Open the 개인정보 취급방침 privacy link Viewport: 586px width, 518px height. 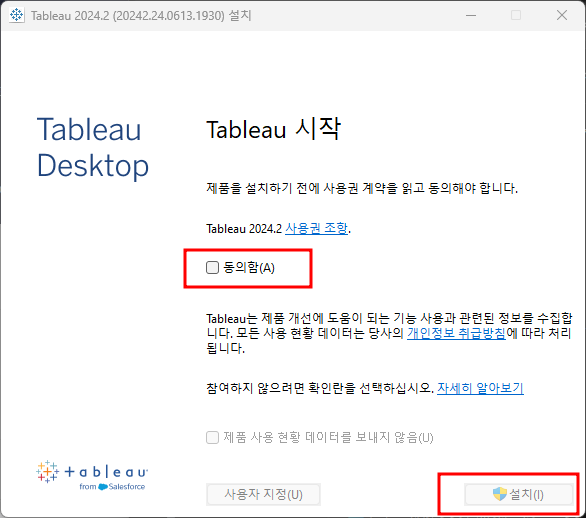pos(456,333)
